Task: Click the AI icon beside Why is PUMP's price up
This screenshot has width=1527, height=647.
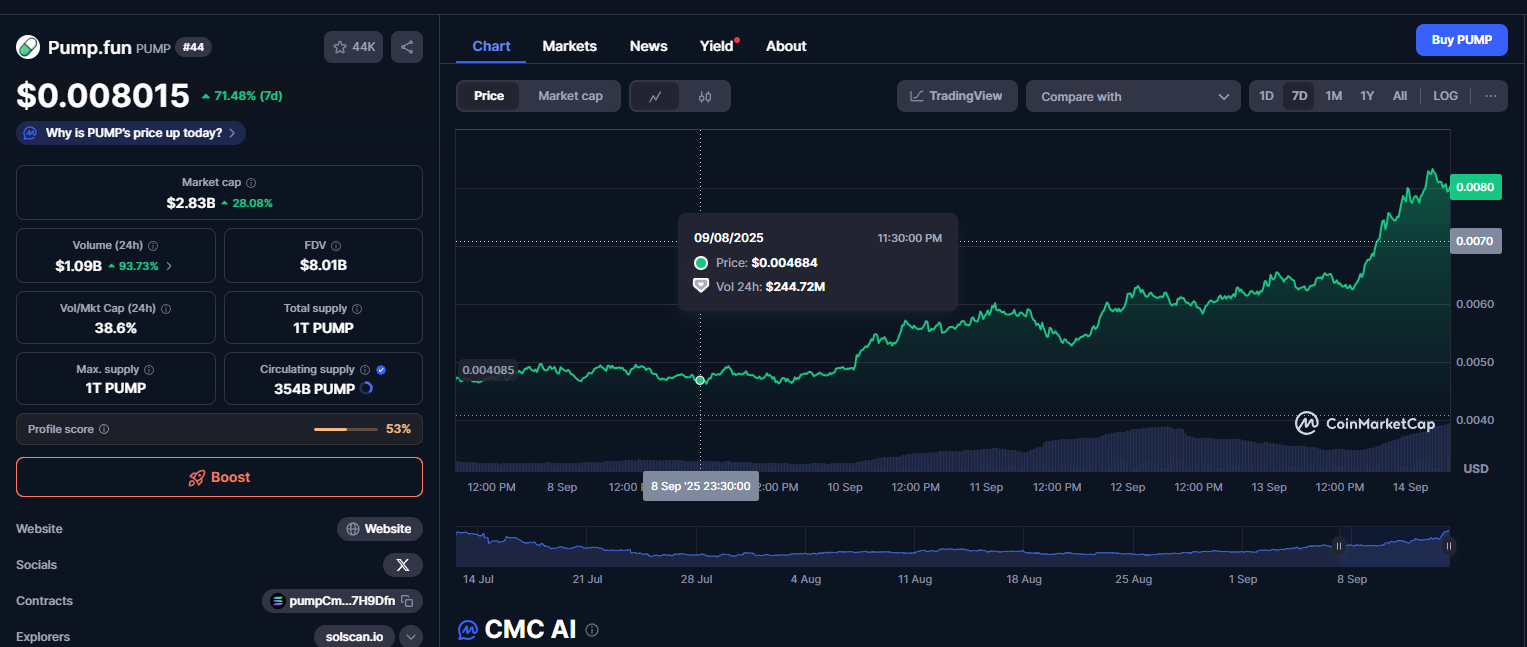Action: coord(30,133)
